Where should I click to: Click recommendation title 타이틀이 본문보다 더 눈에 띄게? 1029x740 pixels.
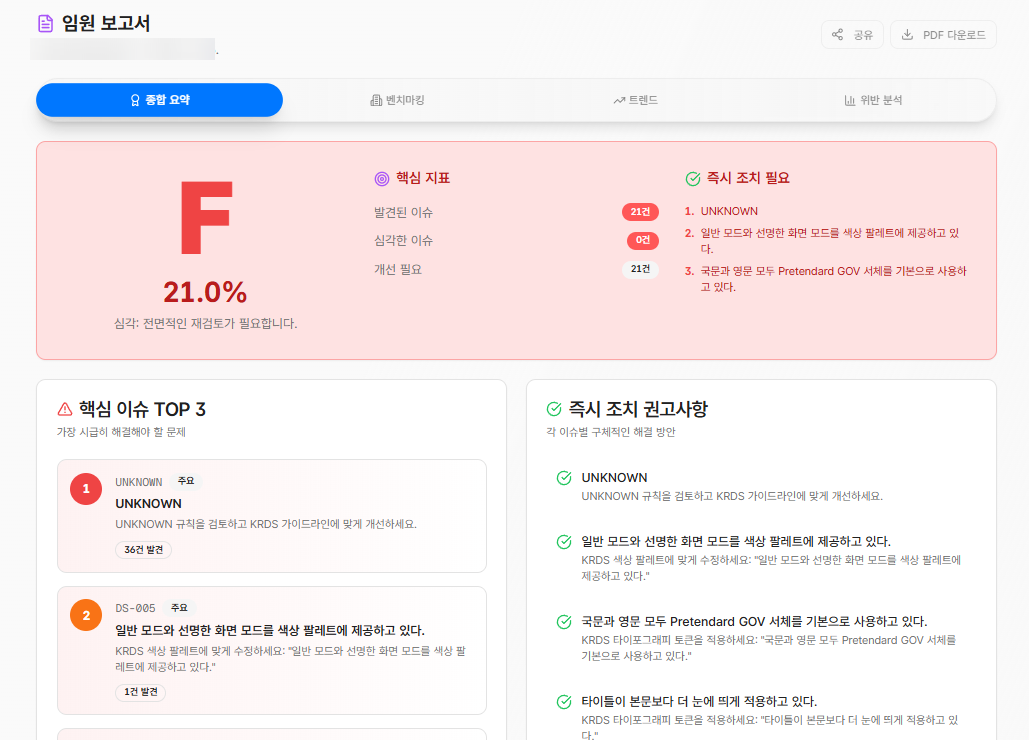click(699, 702)
